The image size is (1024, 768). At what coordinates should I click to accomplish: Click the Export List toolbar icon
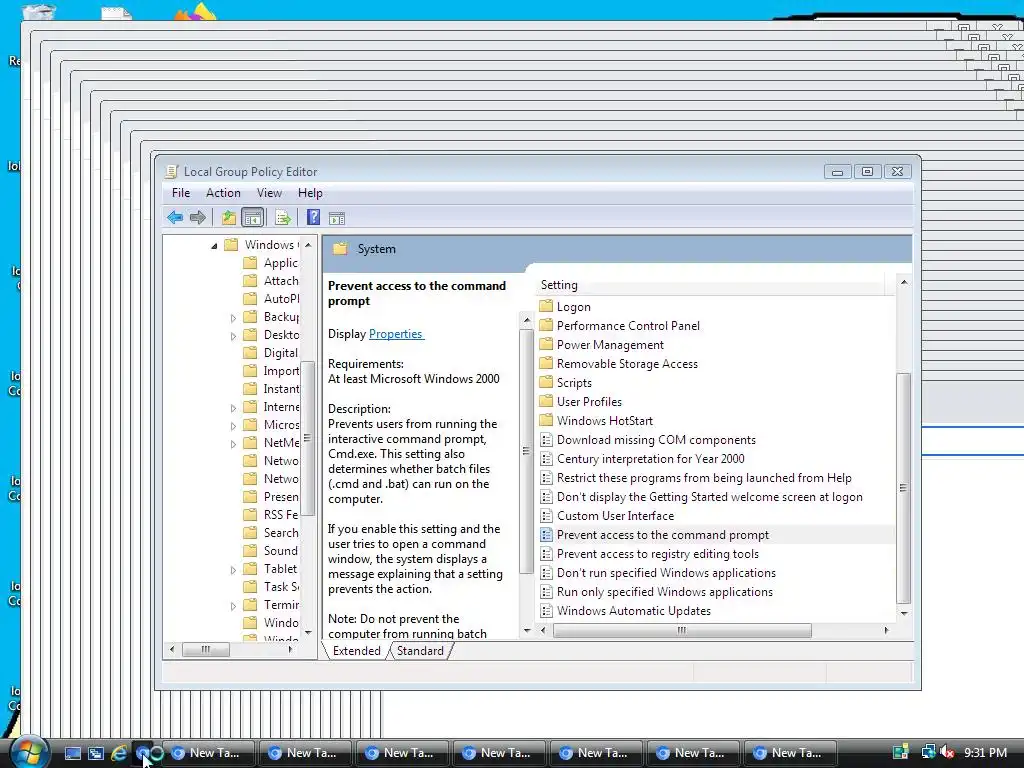point(282,217)
